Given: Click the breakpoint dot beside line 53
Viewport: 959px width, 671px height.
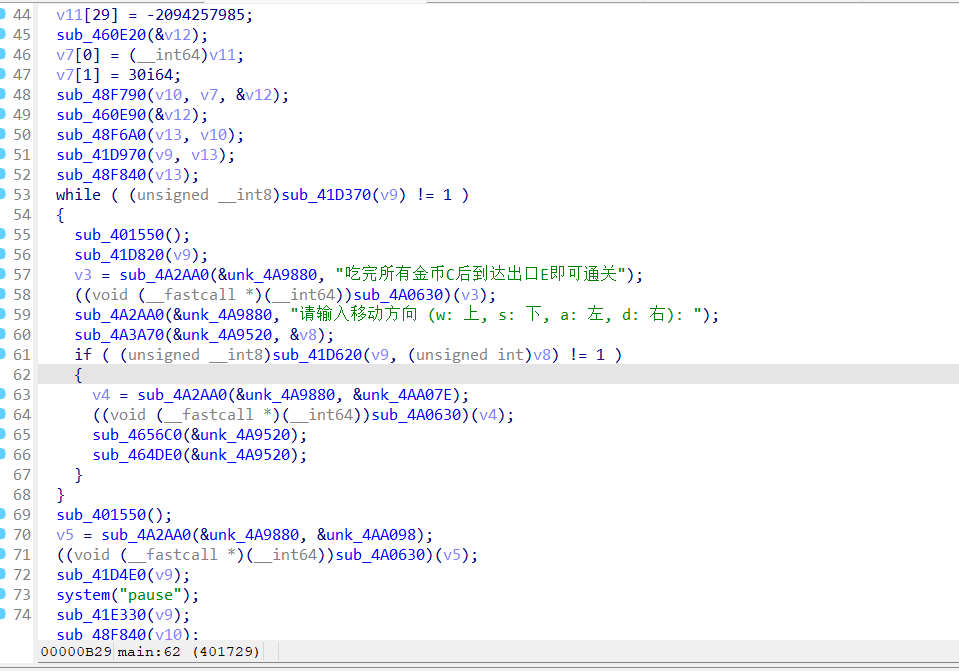Looking at the screenshot, I should tap(2, 194).
